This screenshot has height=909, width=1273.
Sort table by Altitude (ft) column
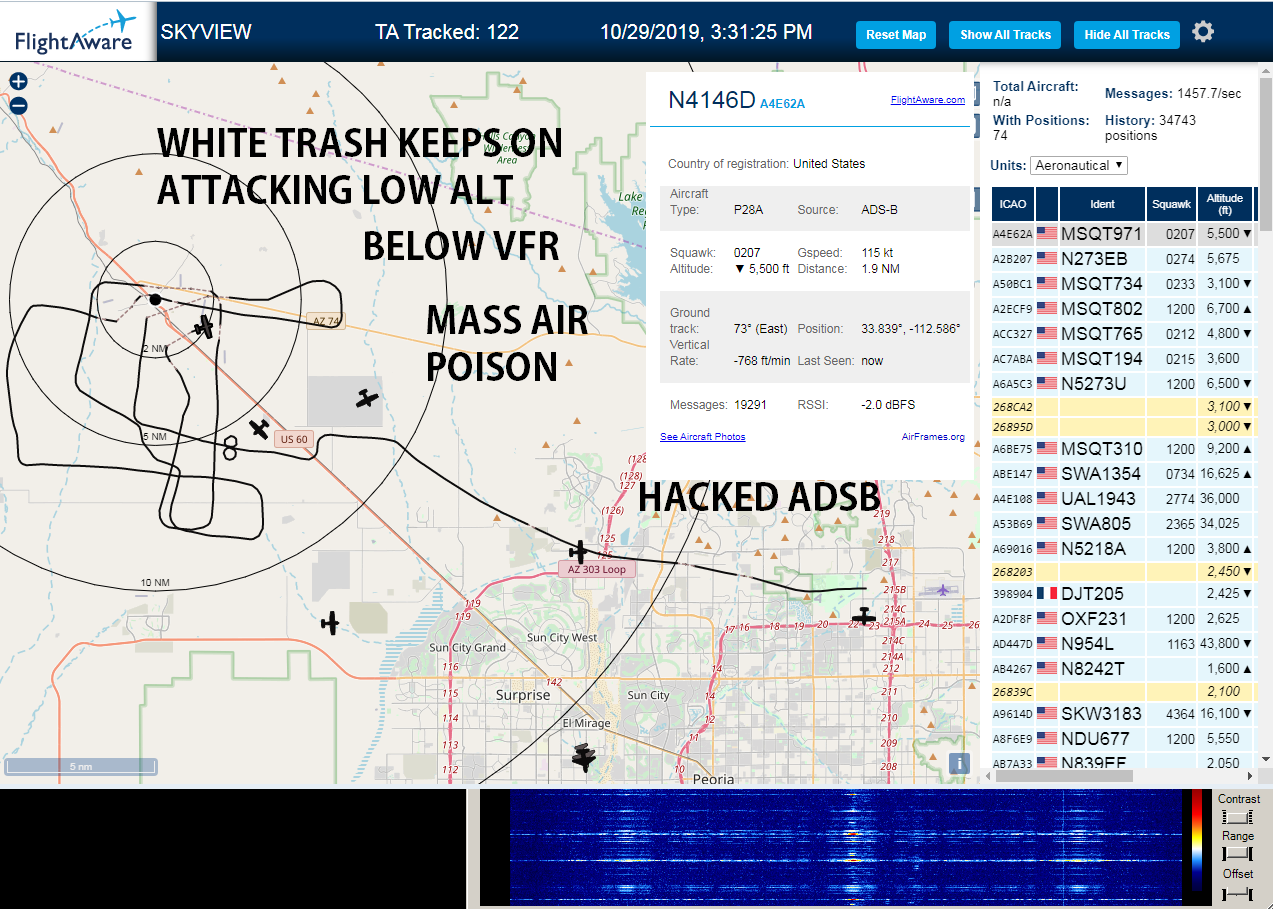pos(1224,204)
